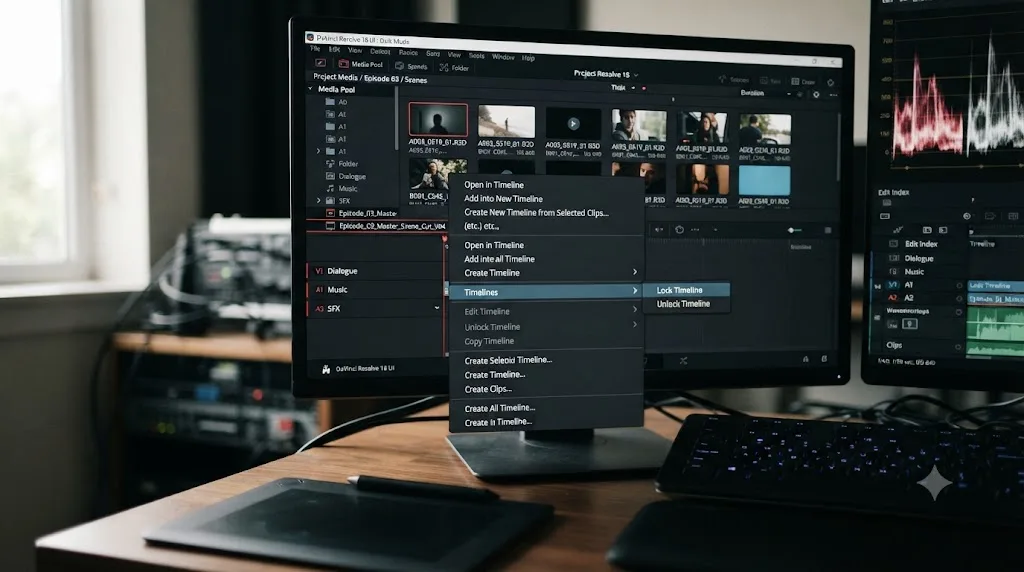Click the shuffle icon on bottom page bar

click(x=683, y=360)
